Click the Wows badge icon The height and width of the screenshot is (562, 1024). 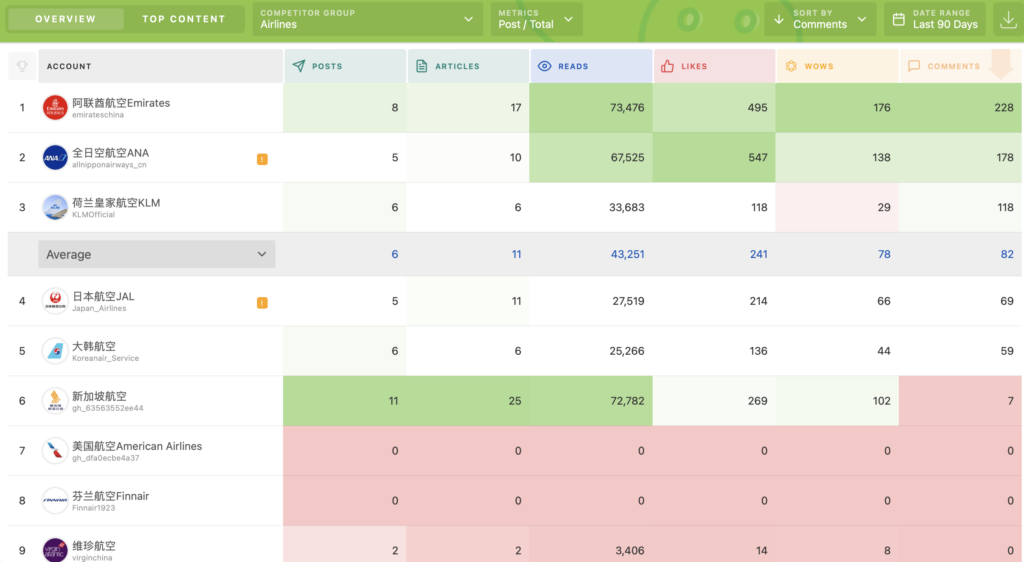click(791, 66)
